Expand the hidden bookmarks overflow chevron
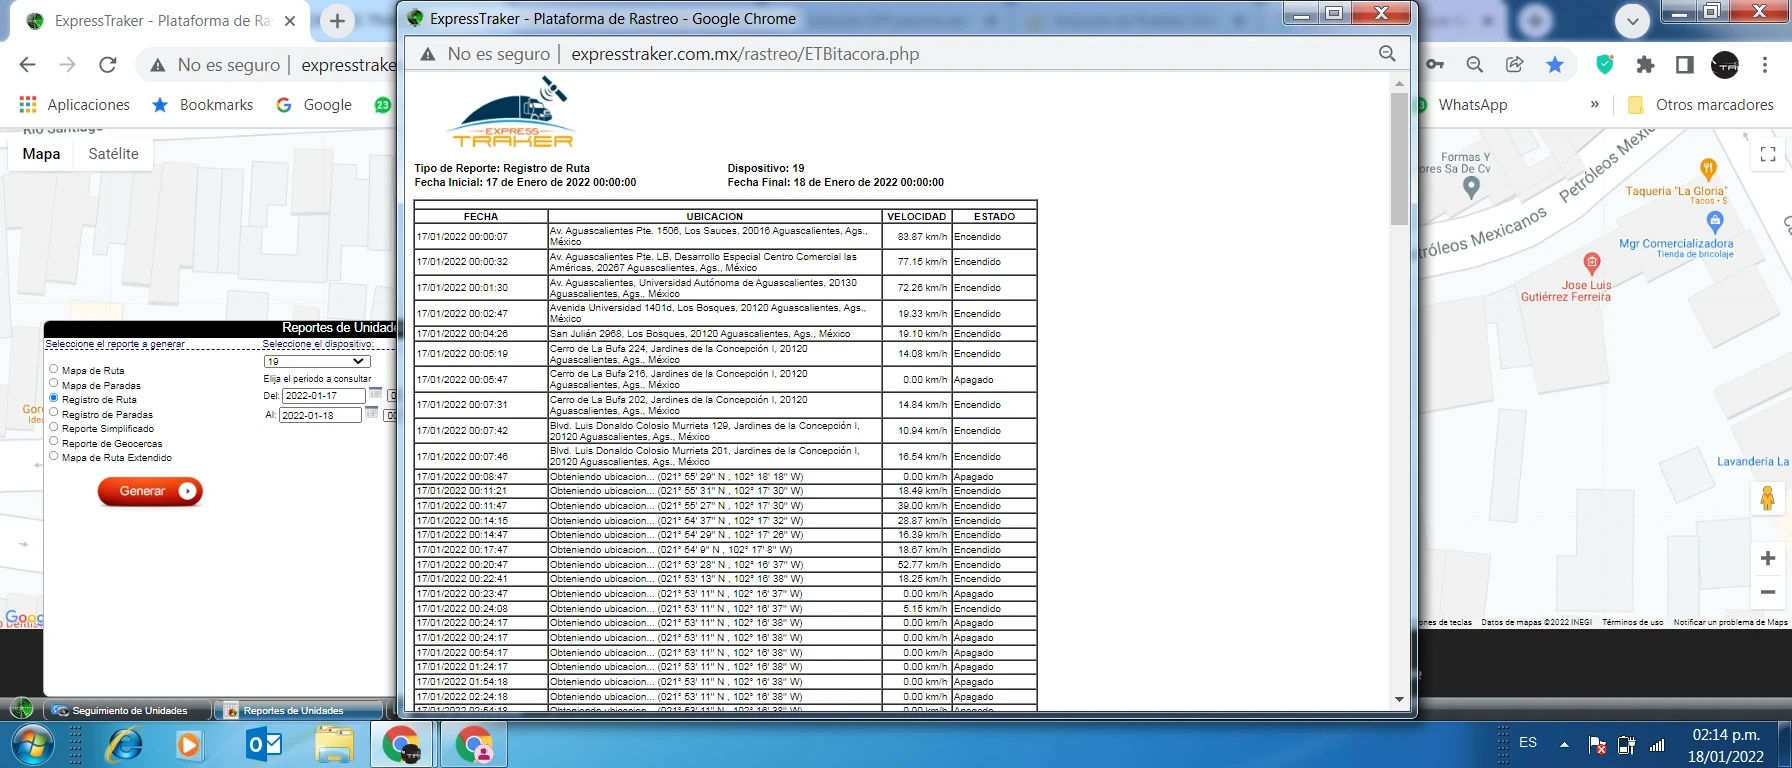 tap(1595, 104)
